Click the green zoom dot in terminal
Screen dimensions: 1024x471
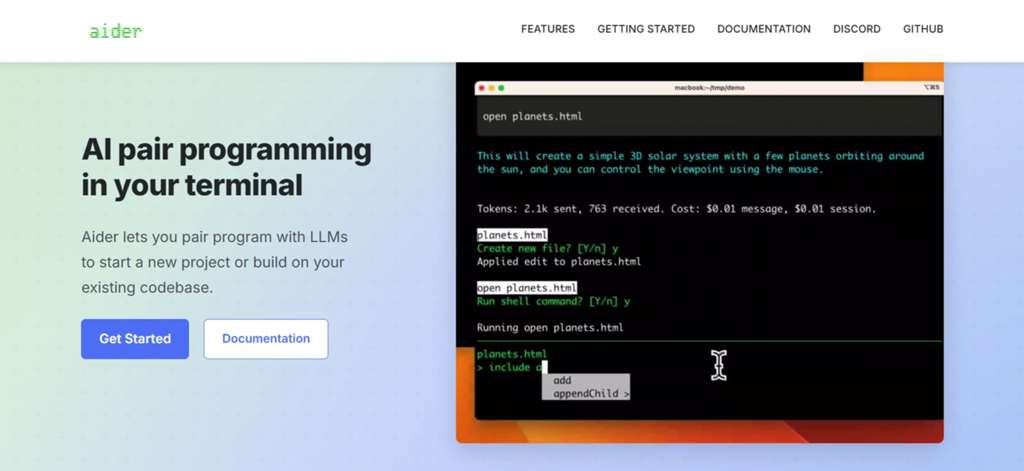click(502, 88)
